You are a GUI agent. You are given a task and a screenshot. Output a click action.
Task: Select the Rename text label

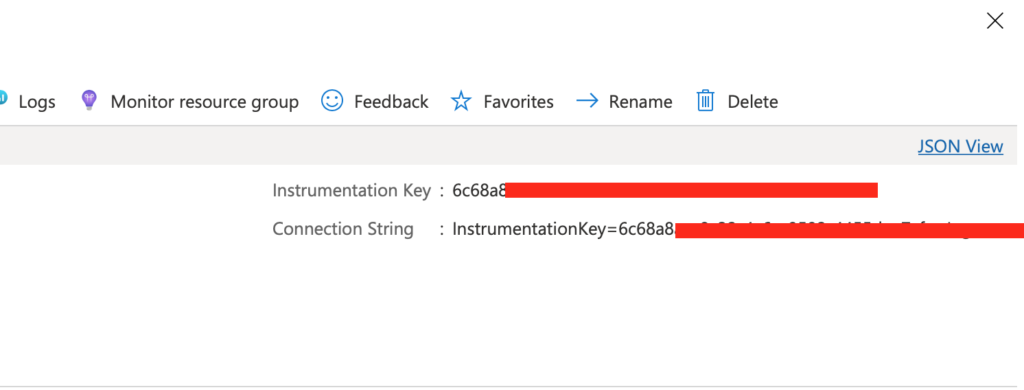(x=640, y=102)
